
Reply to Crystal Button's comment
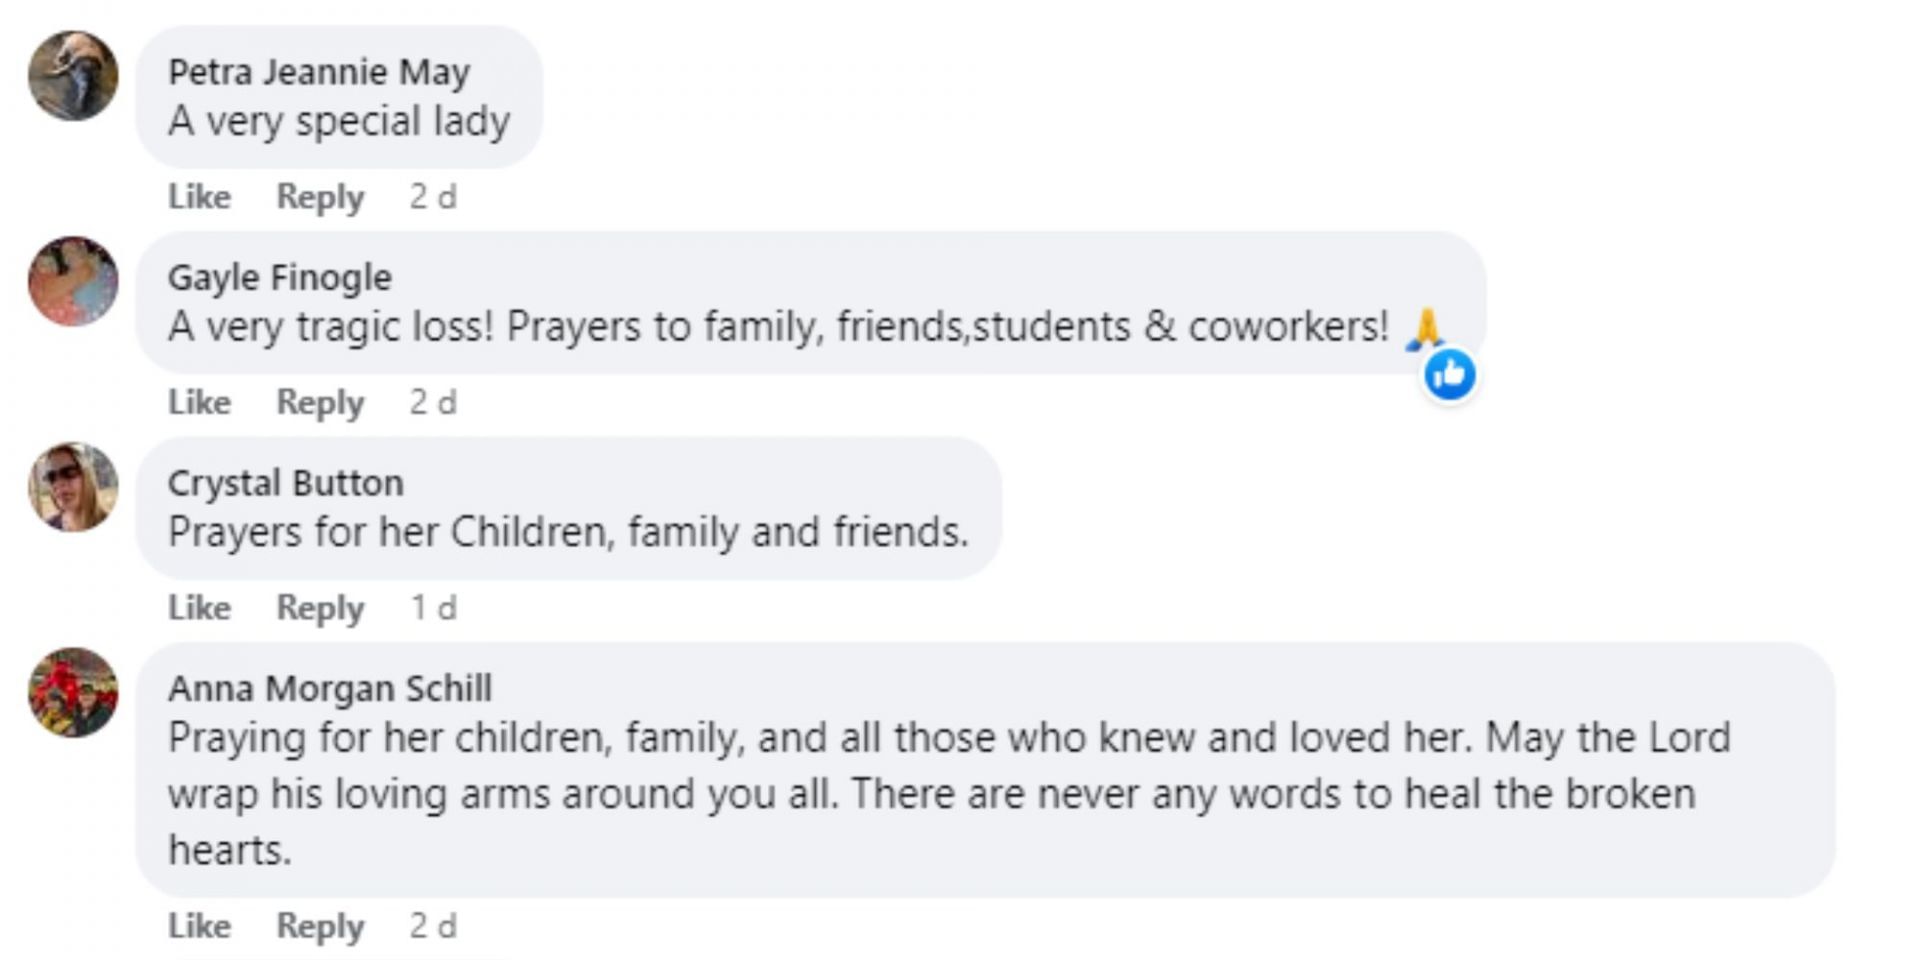(x=320, y=608)
